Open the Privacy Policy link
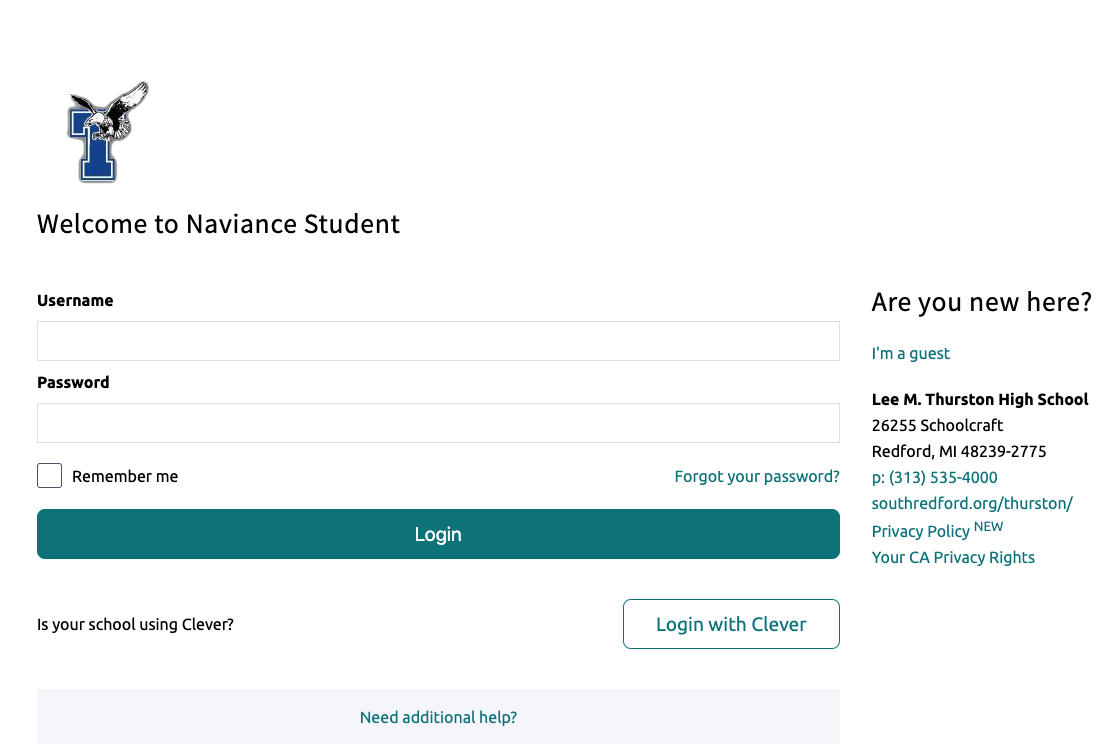Screen dimensions: 1110x749 [x=920, y=531]
